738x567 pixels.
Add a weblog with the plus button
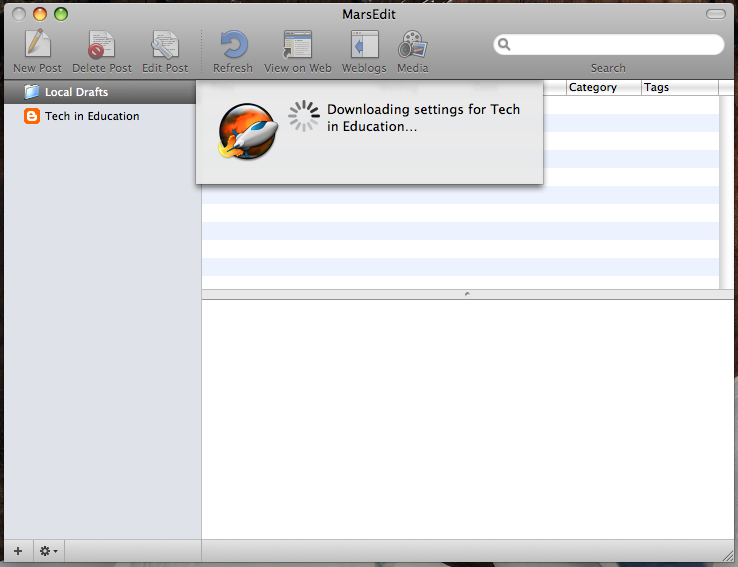[x=18, y=551]
